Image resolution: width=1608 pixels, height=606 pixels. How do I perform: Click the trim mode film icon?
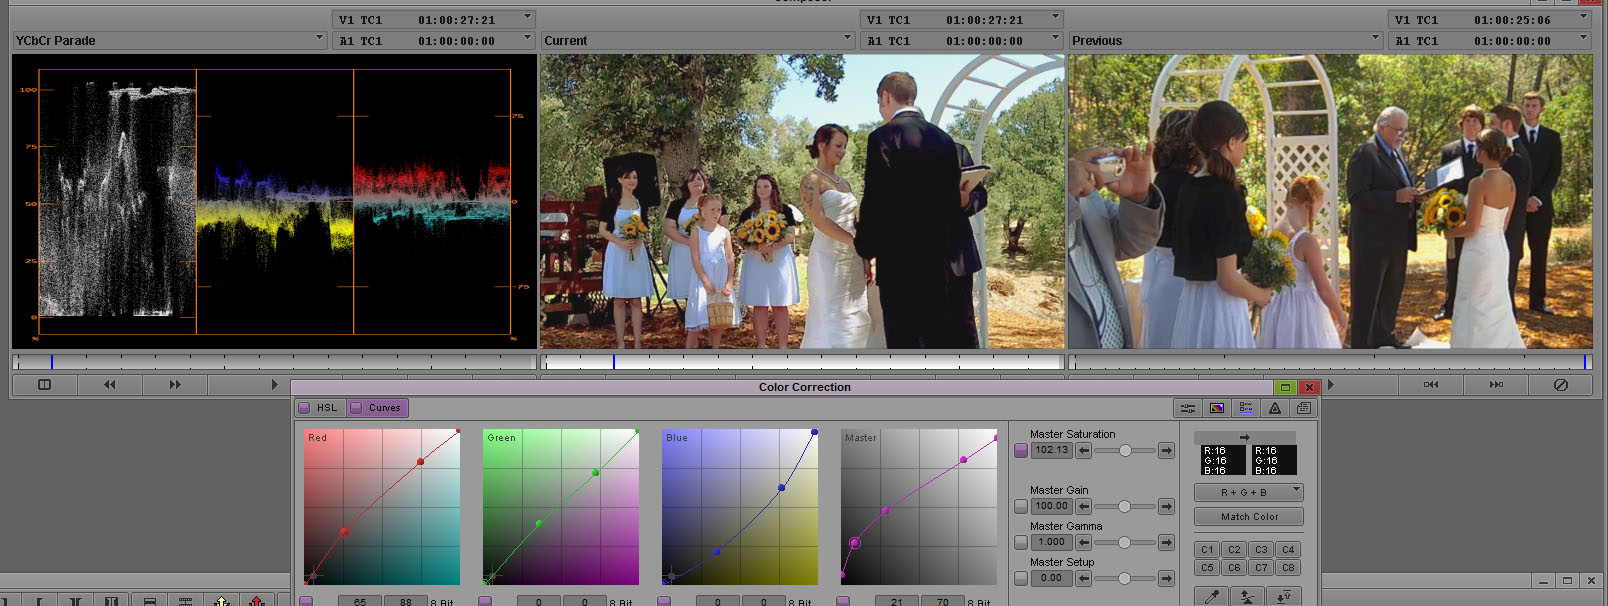pyautogui.click(x=111, y=601)
